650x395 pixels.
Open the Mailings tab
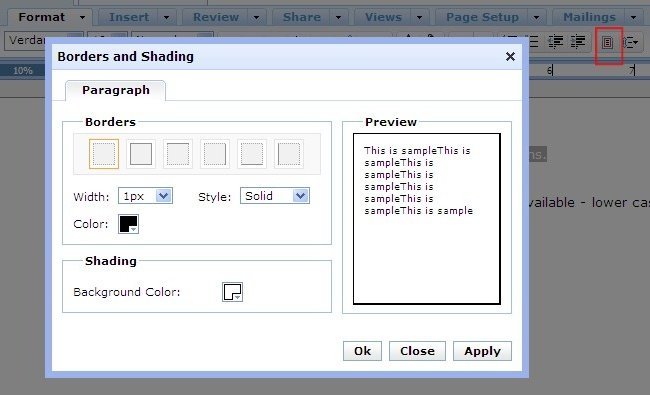(x=589, y=17)
